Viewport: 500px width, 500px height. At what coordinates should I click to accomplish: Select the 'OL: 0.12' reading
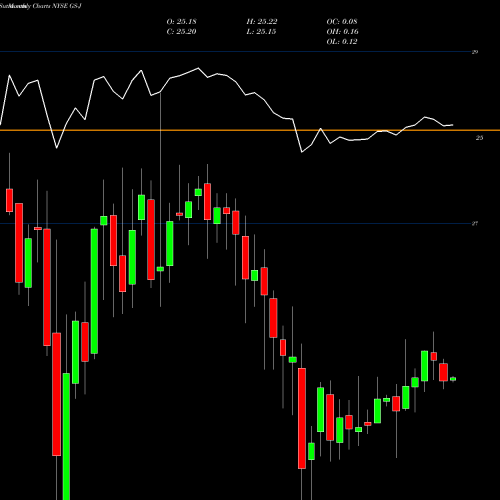click(x=342, y=42)
